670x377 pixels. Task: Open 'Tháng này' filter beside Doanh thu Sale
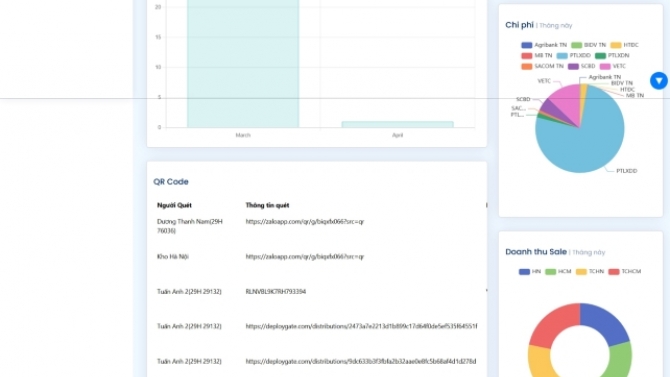click(x=588, y=253)
